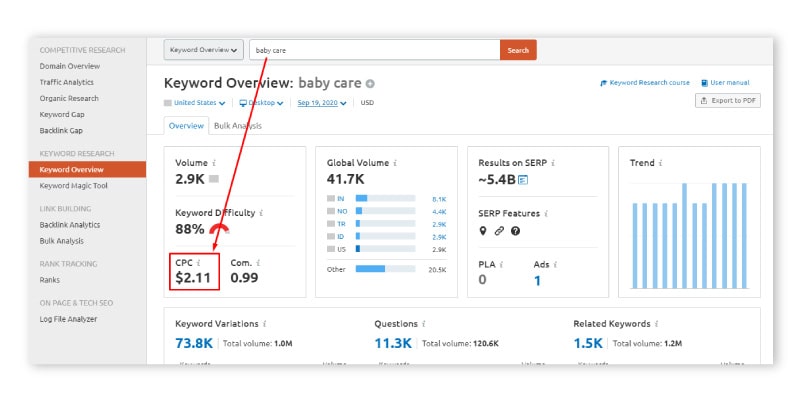Click the Questions info icon
800x401 pixels.
click(423, 324)
